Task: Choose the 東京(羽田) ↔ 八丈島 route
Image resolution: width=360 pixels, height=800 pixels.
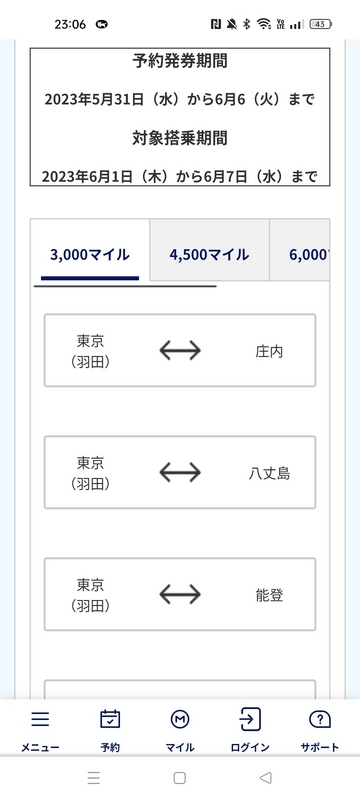Action: (180, 472)
